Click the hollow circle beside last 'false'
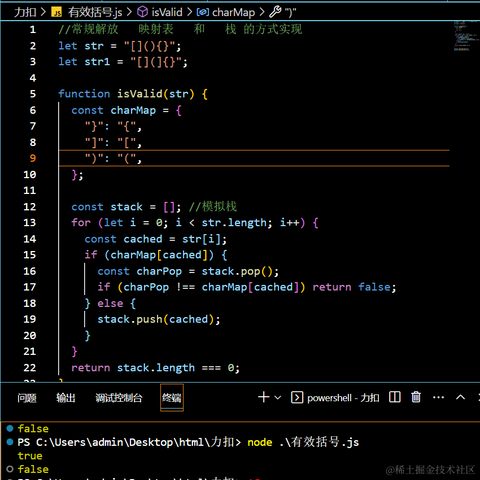This screenshot has height=480, width=480. click(10, 469)
